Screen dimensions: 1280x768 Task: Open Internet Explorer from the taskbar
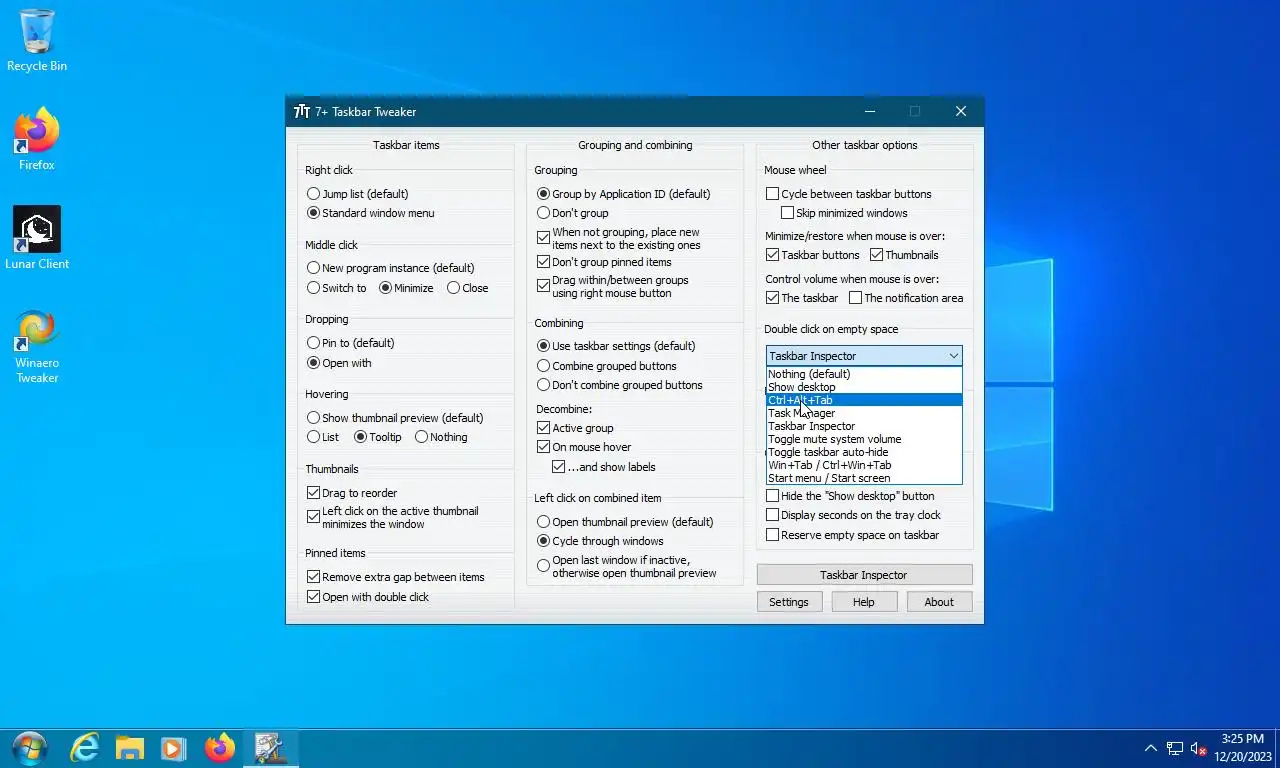tap(85, 748)
